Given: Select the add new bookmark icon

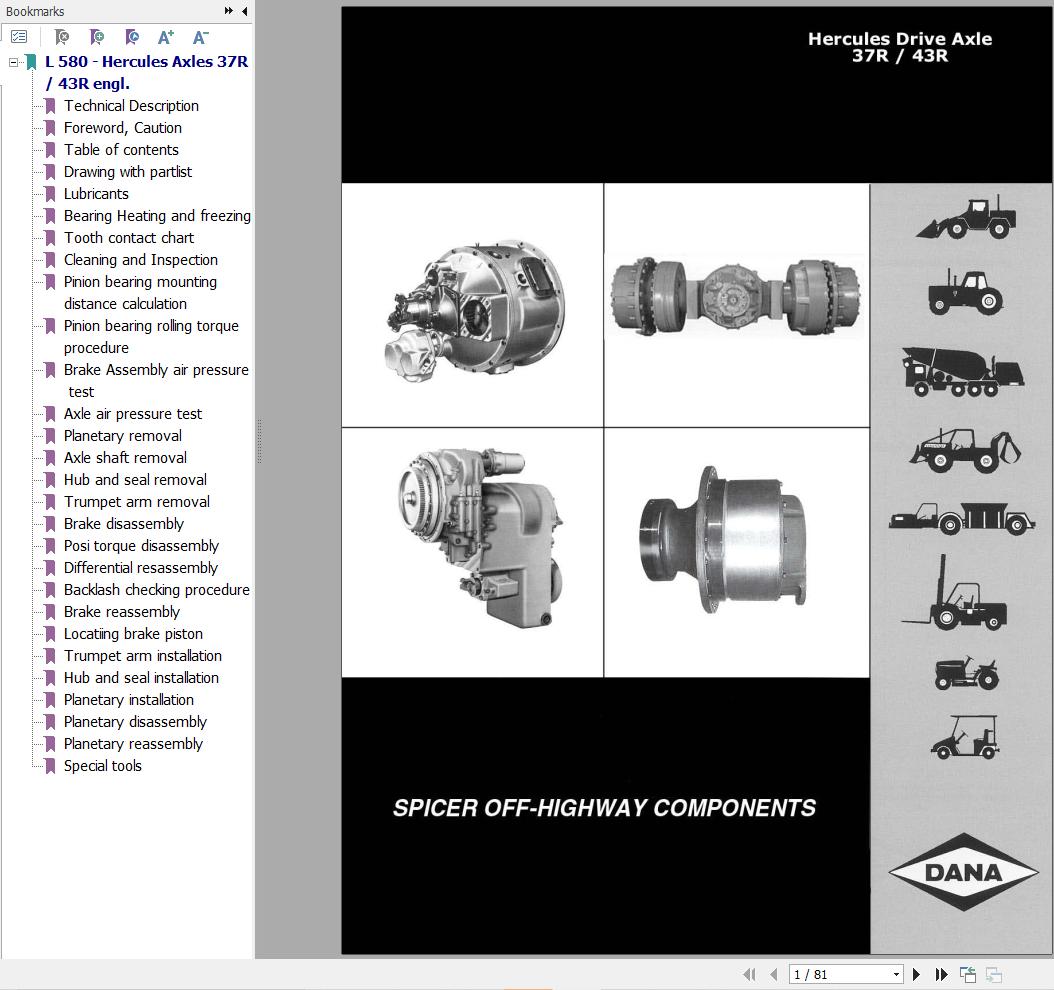Looking at the screenshot, I should pos(97,36).
